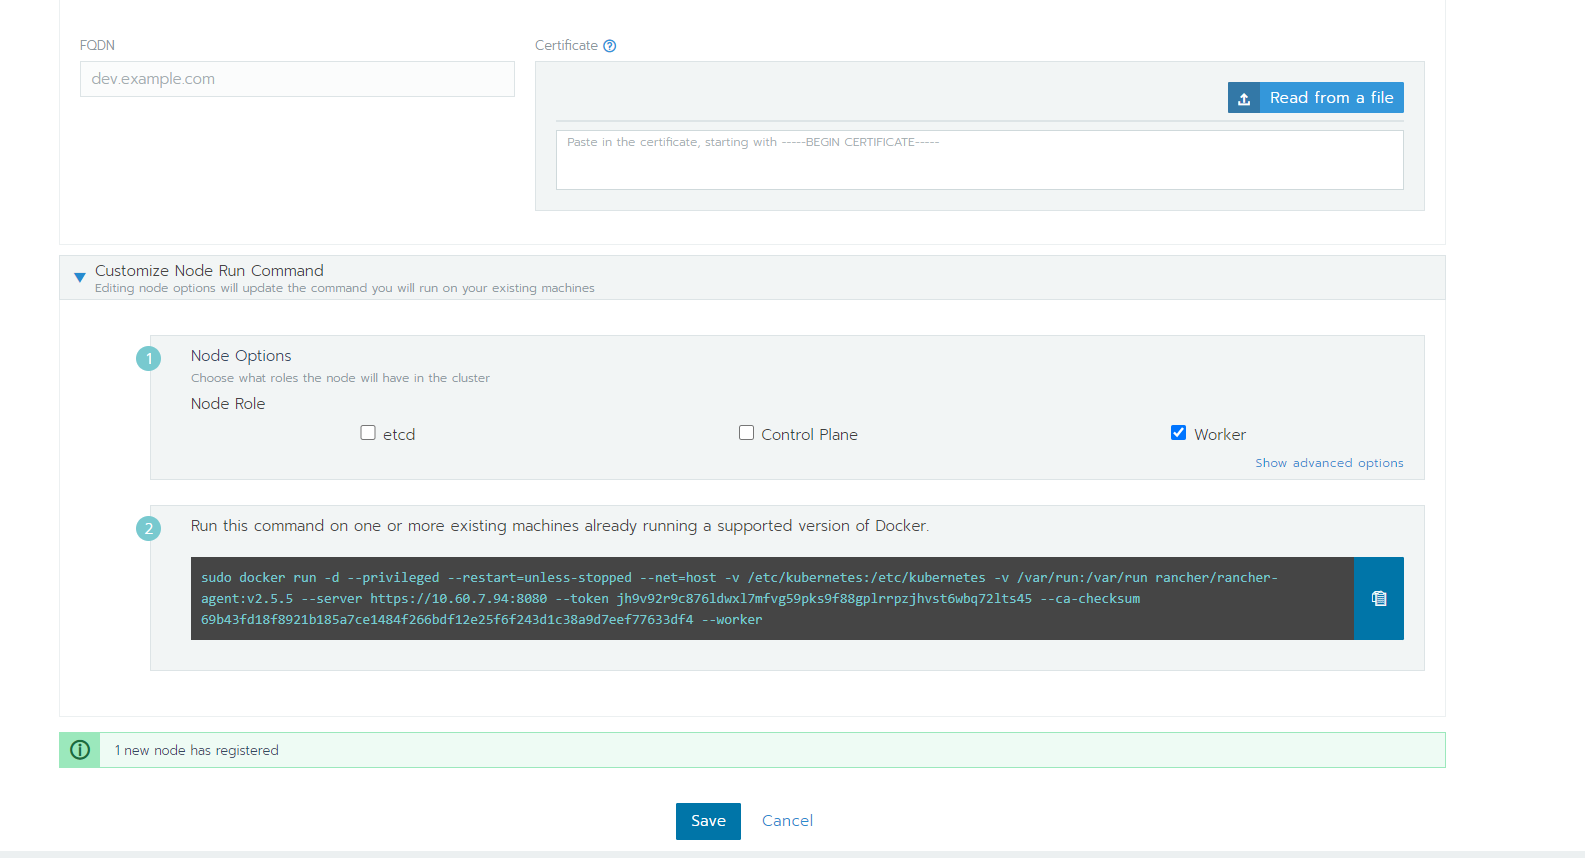Click the docker run command text block

(772, 598)
